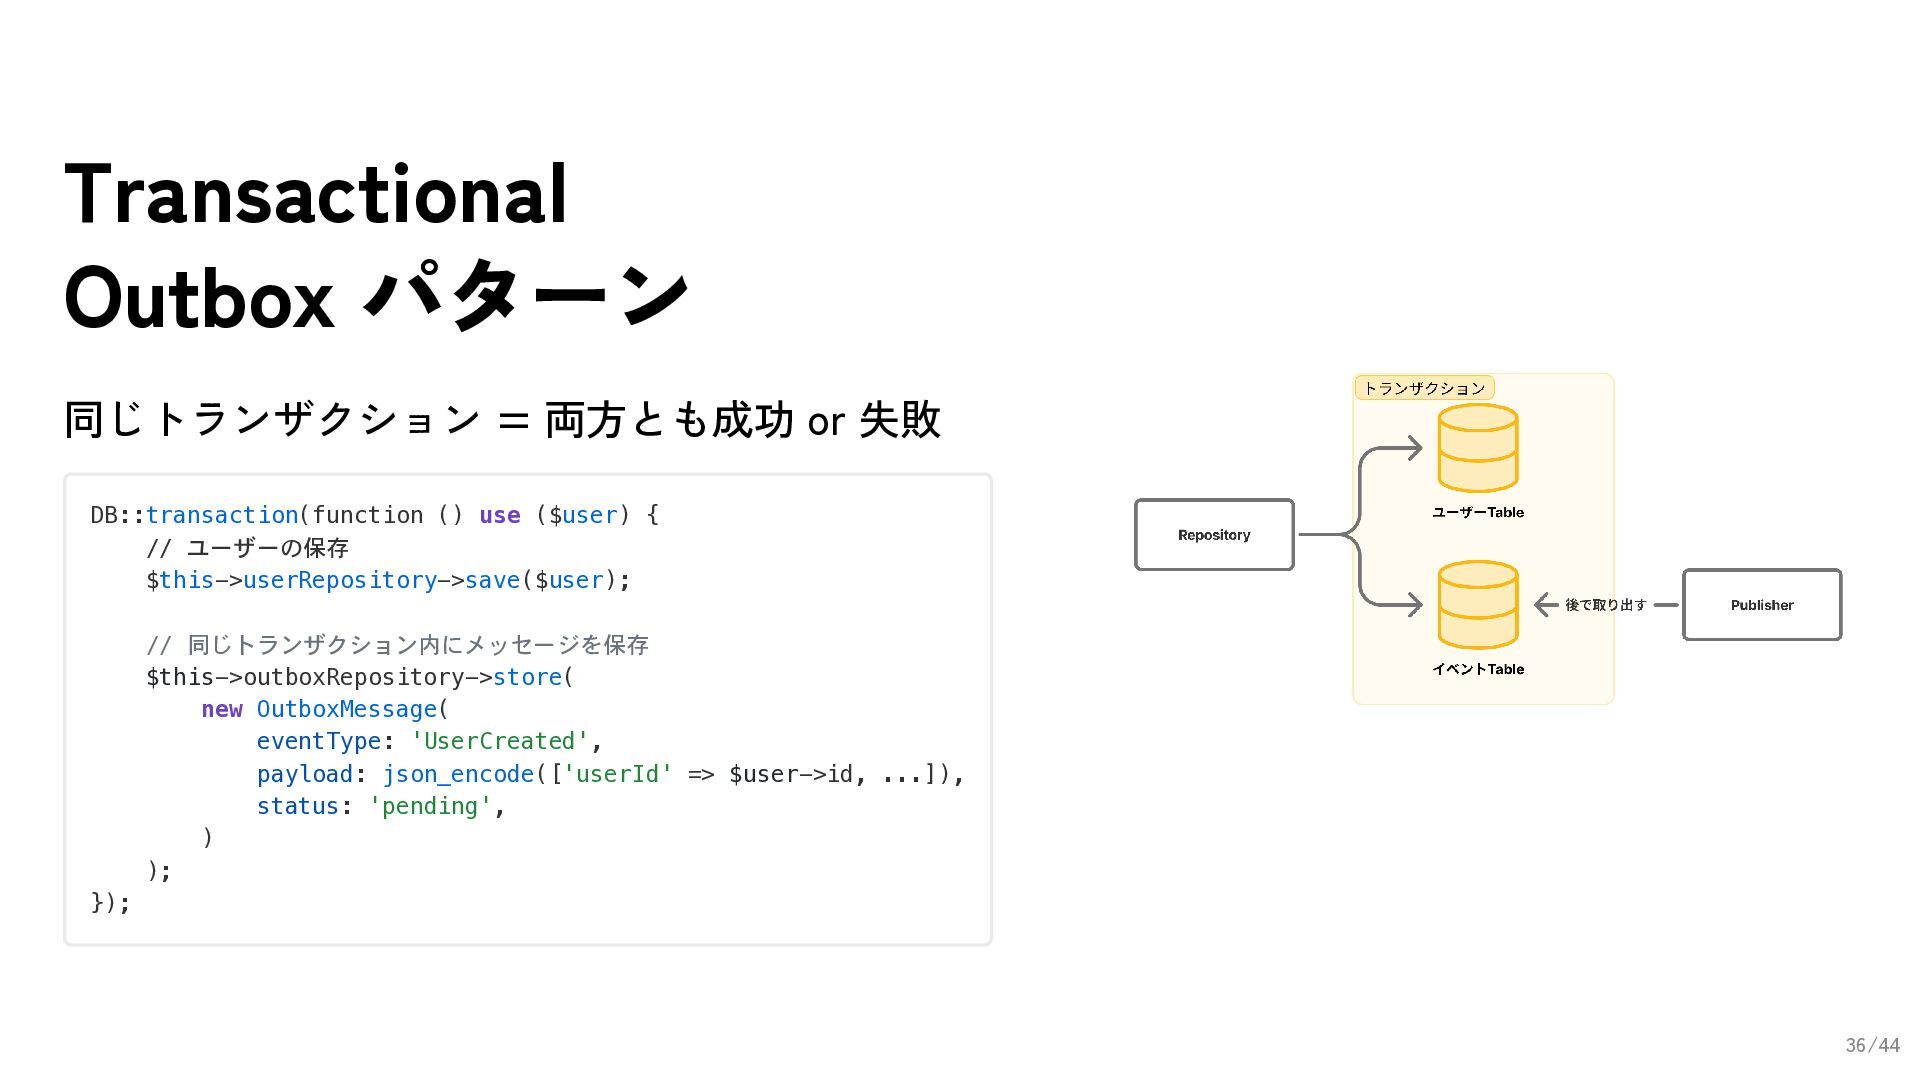Click the subtitle 同じトランザクション text

272,419
